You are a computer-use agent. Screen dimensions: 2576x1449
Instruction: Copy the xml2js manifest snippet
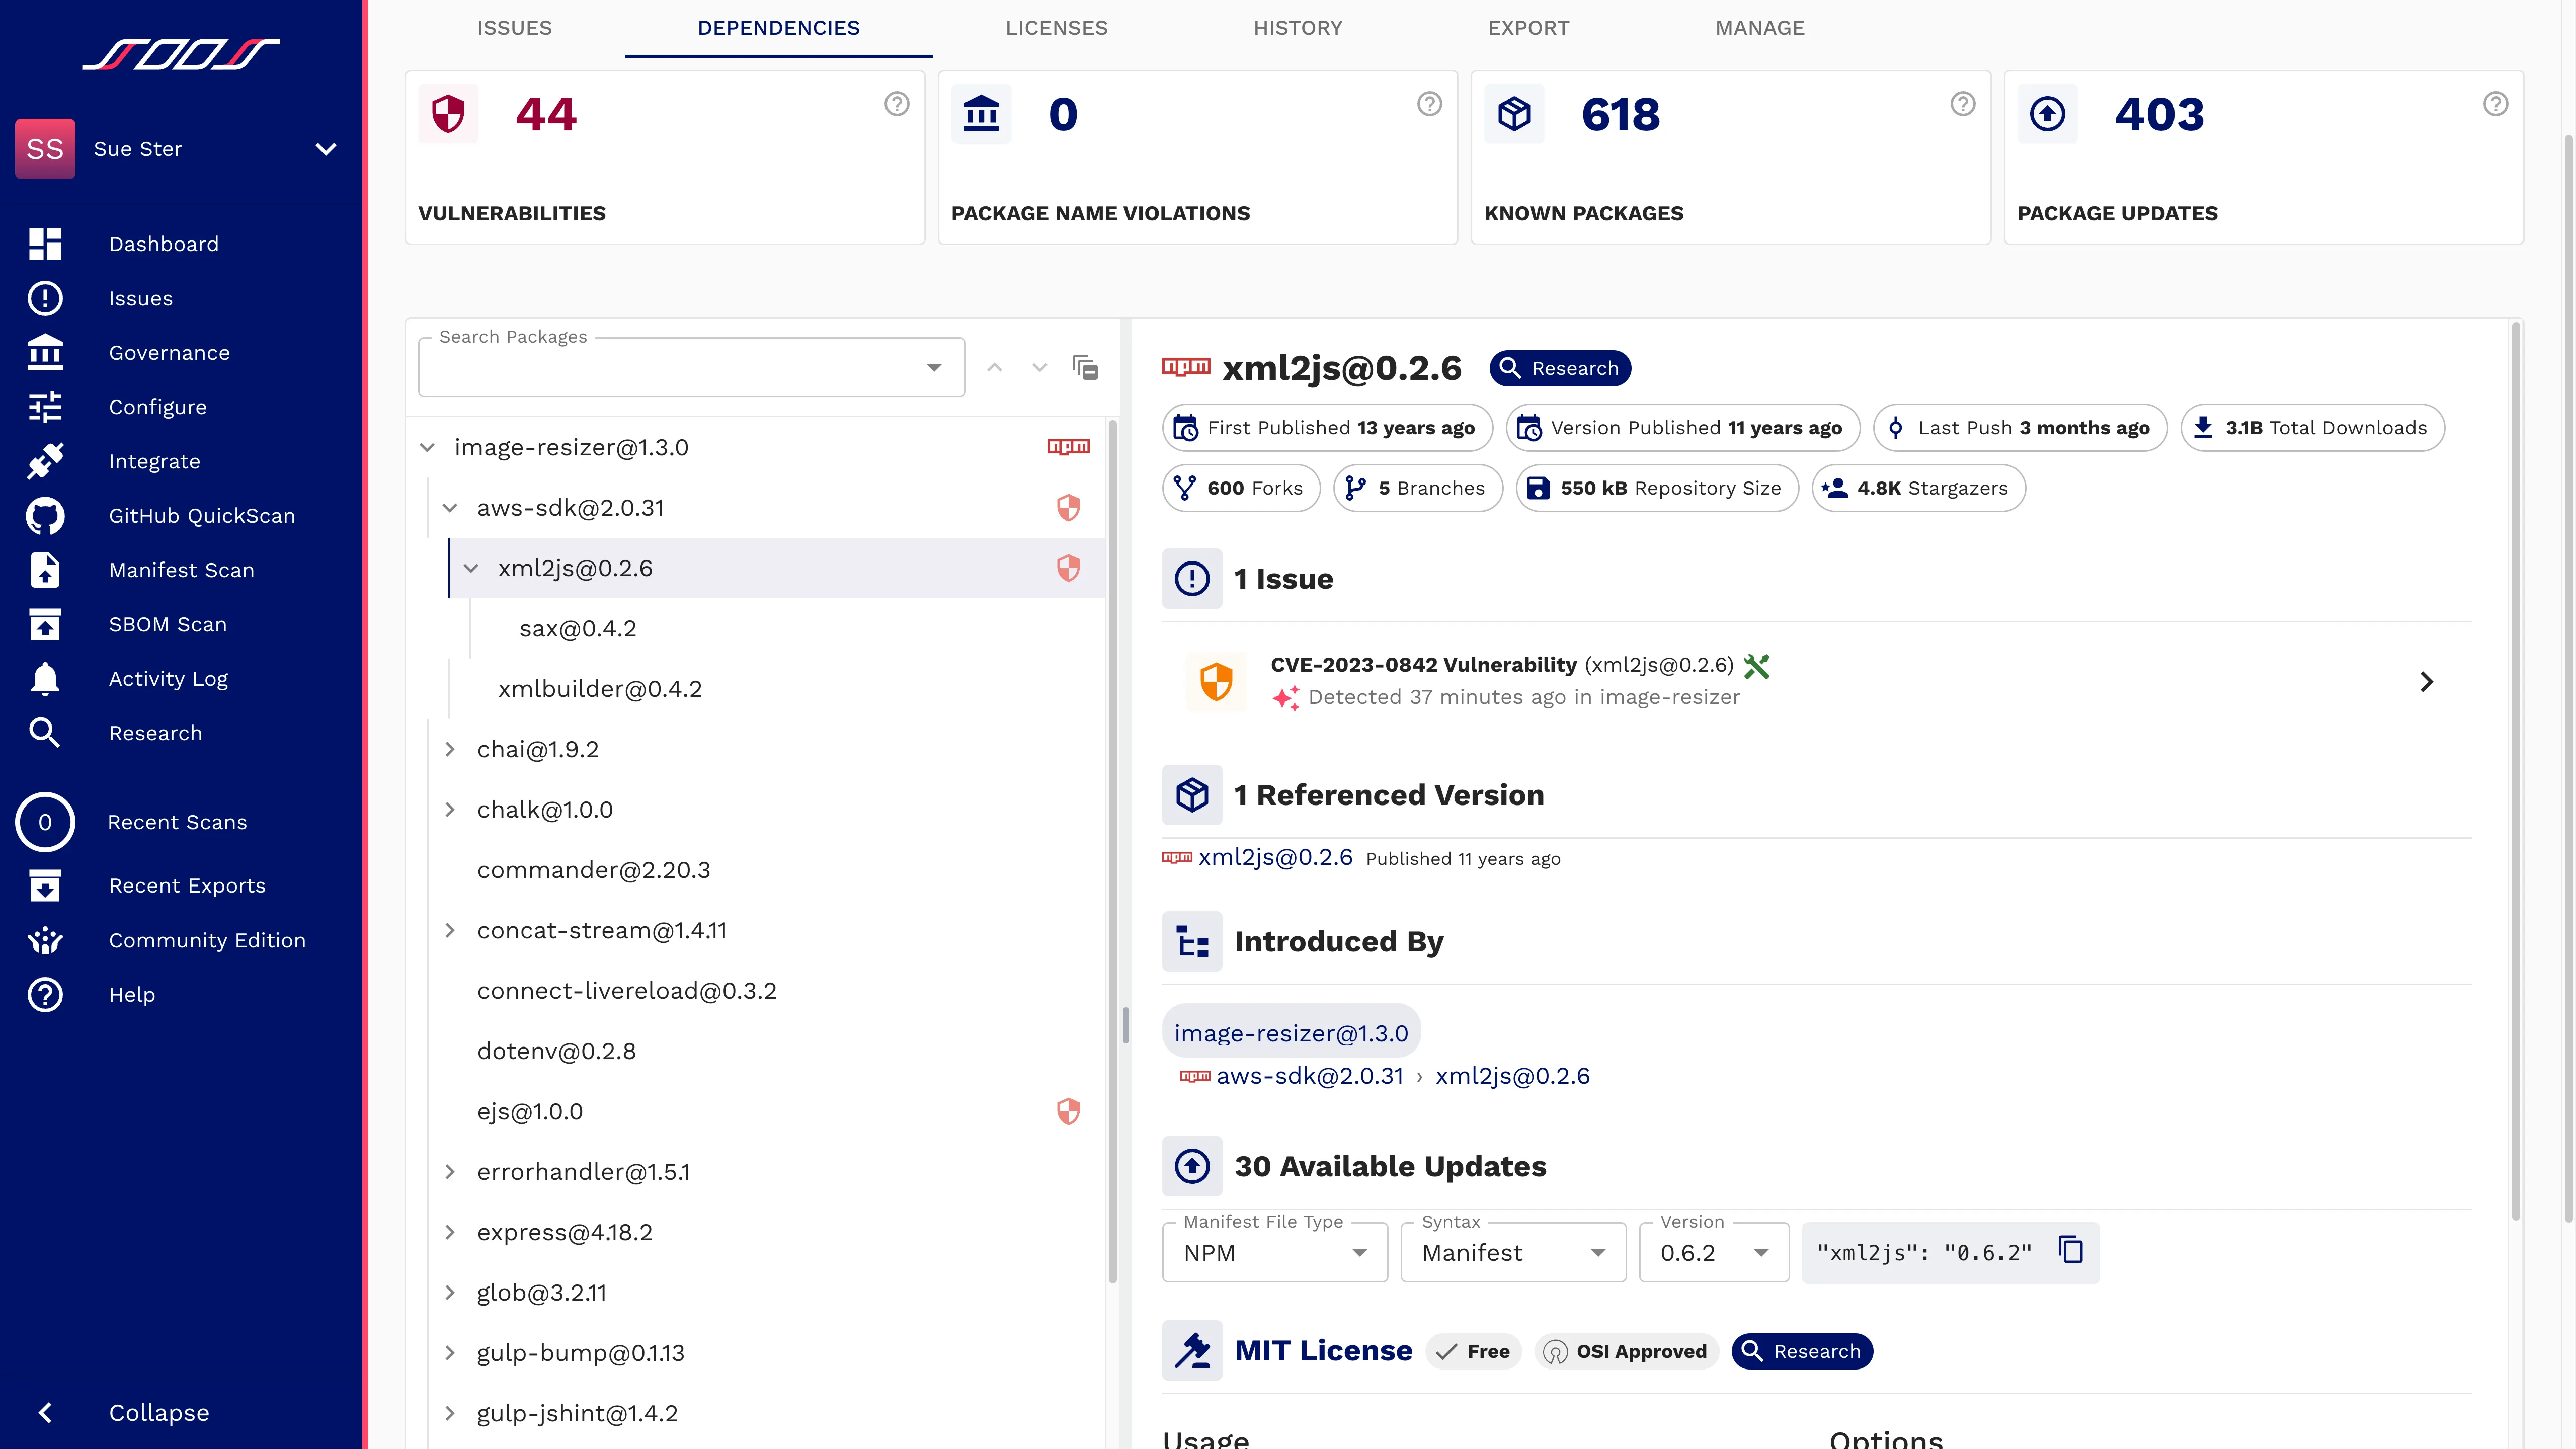pos(2070,1250)
